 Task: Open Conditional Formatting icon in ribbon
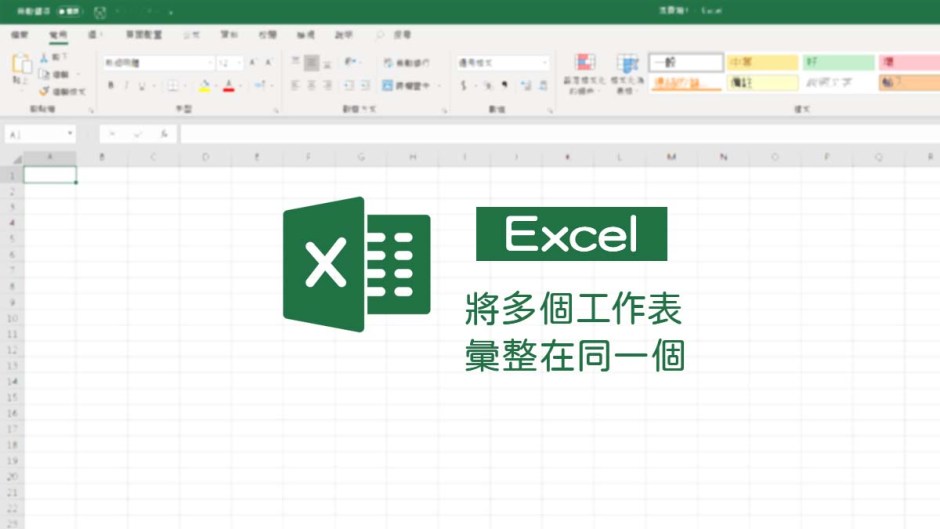(x=585, y=67)
